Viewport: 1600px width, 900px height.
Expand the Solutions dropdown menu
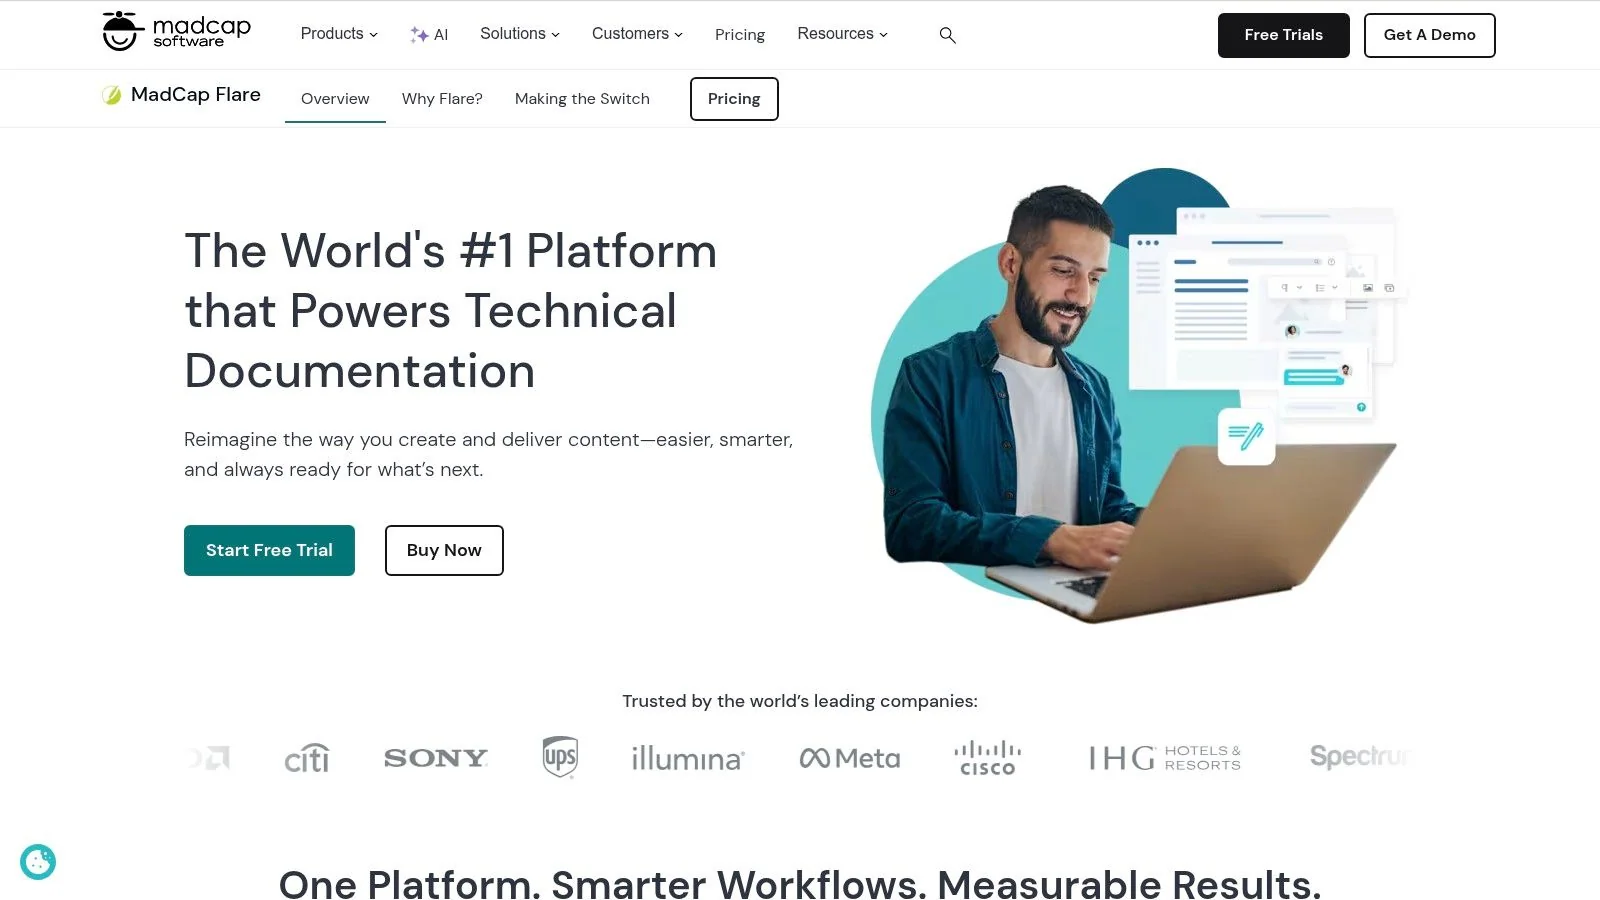(520, 34)
